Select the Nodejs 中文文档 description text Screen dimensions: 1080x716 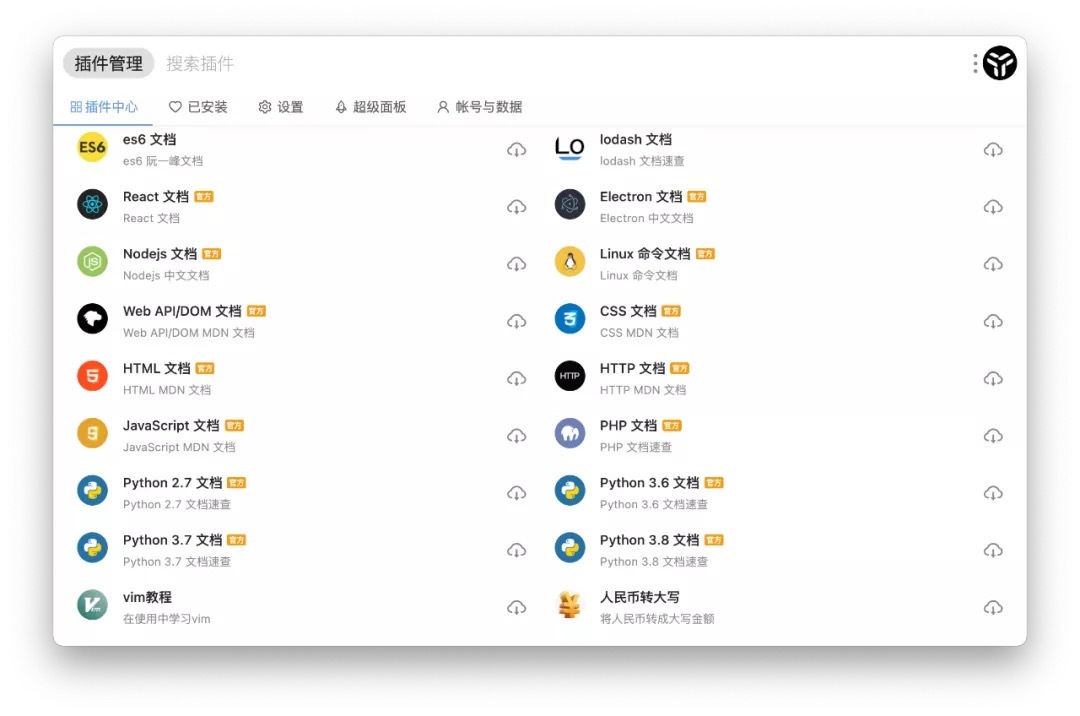(166, 275)
